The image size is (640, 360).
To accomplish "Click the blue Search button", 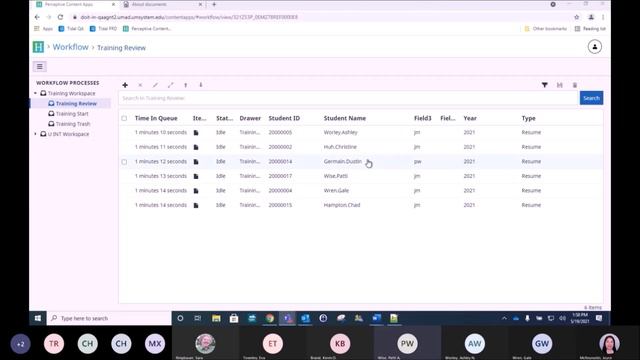I will tap(591, 98).
